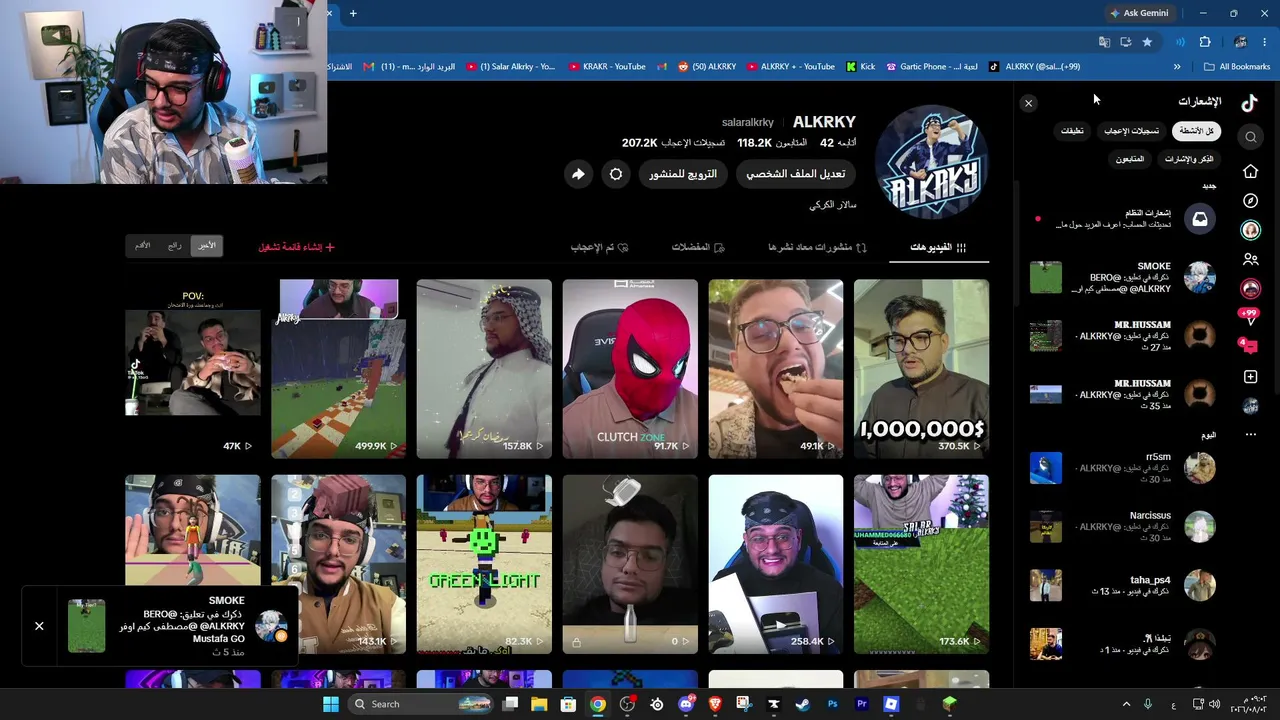The width and height of the screenshot is (1280, 720).
Task: Open File Explorer from the taskbar
Action: pos(539,704)
